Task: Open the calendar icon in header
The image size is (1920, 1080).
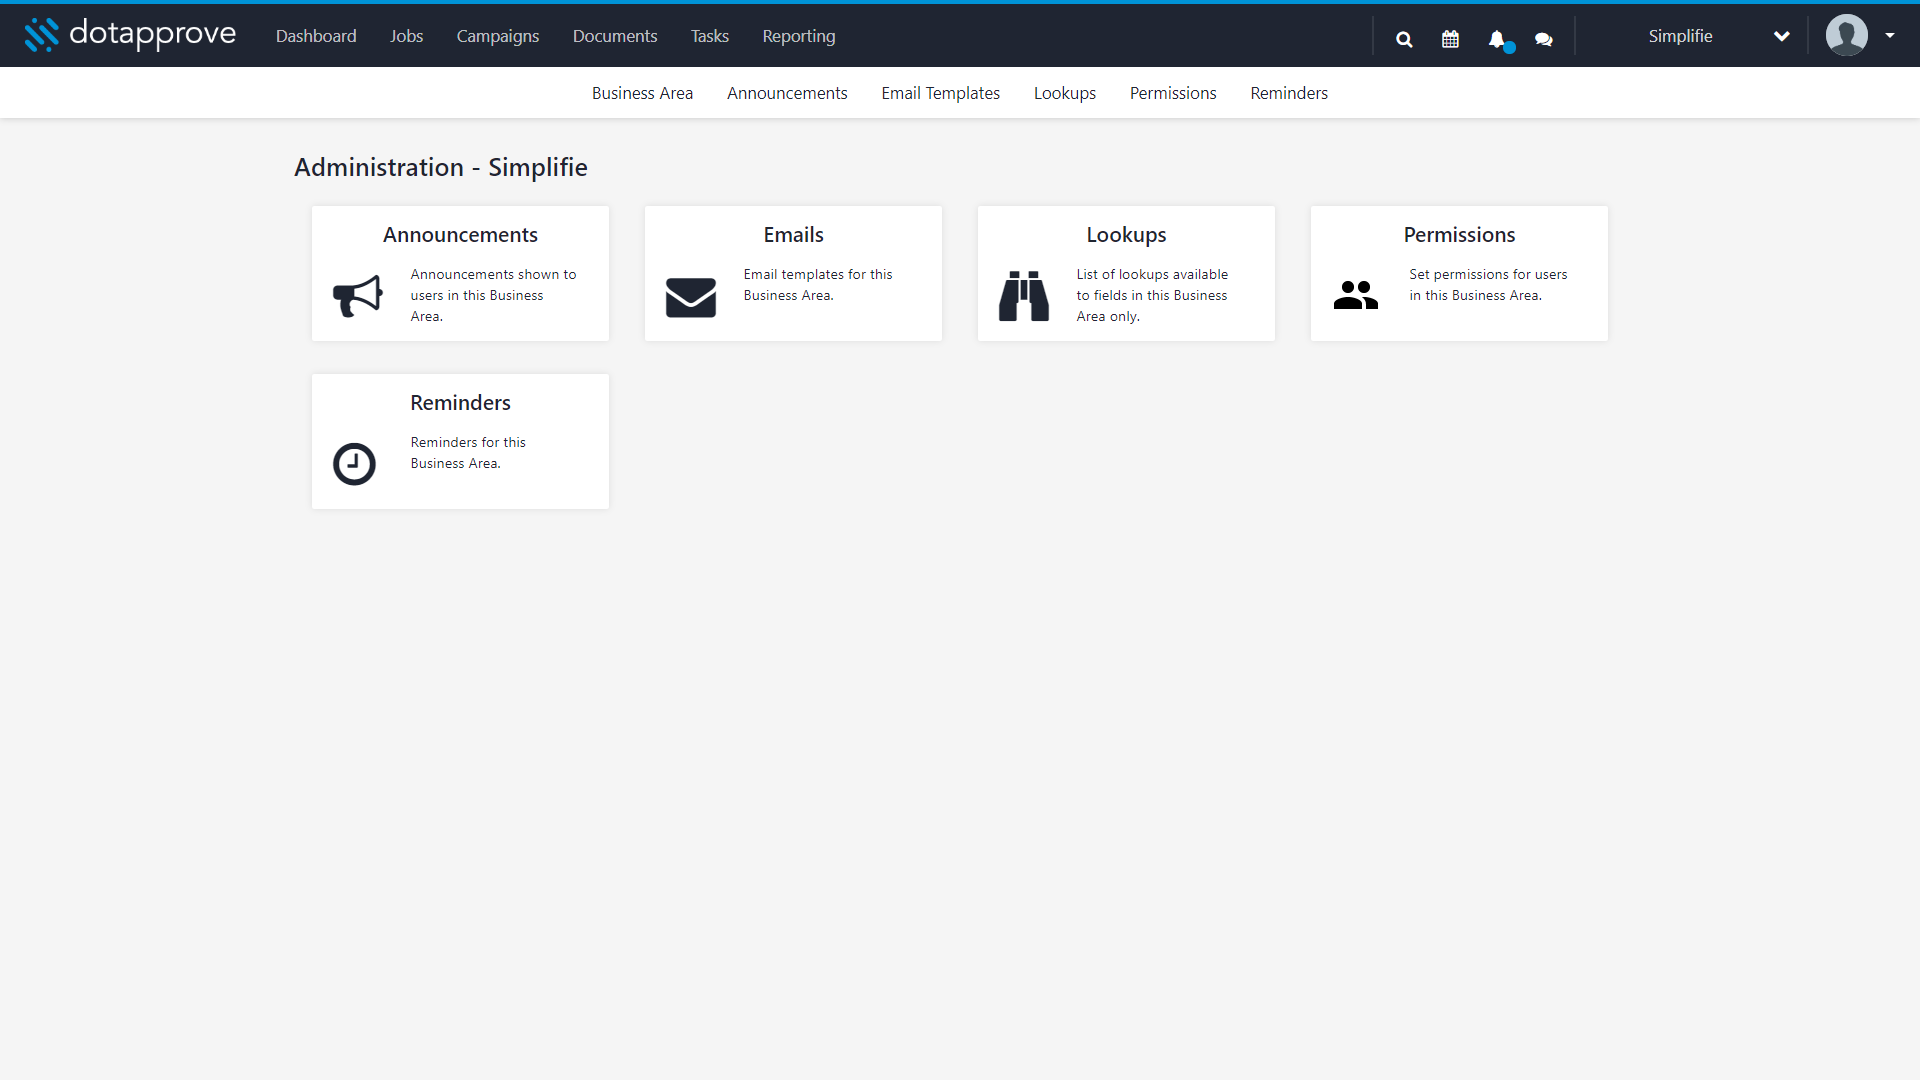Action: pos(1450,39)
